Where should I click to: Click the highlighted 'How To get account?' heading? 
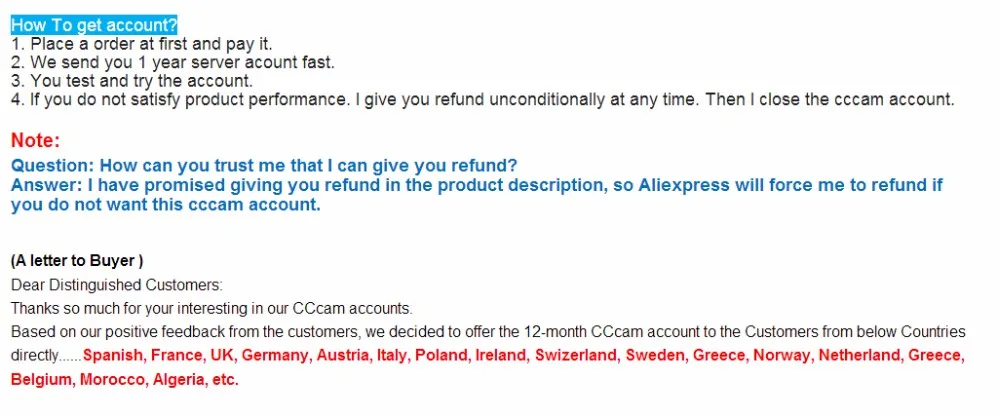point(94,26)
